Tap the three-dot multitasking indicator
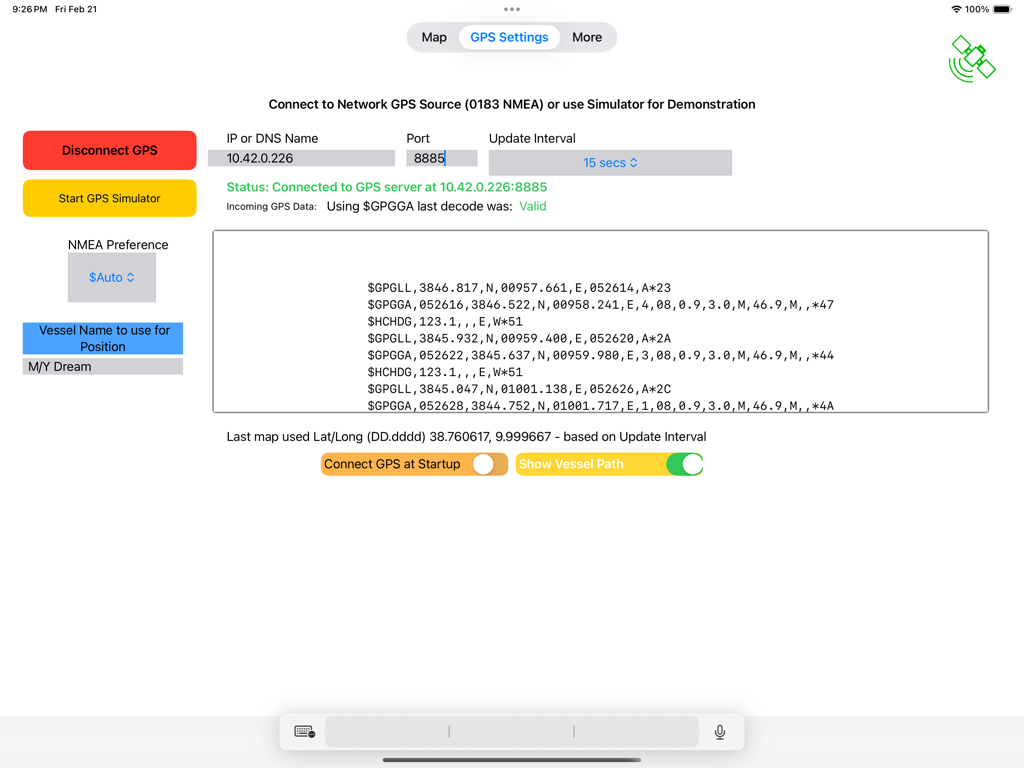Viewport: 1024px width, 768px height. pos(512,9)
